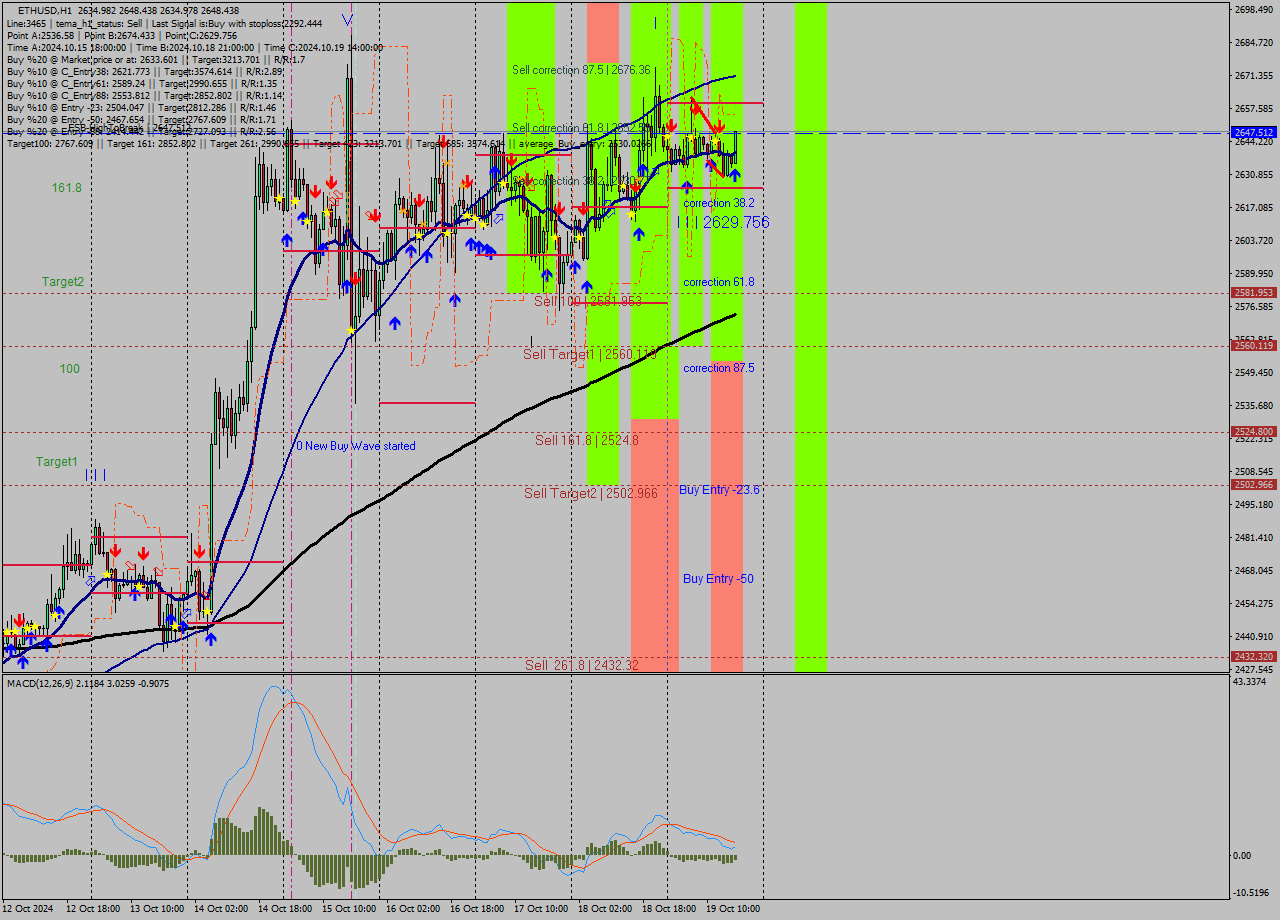Image resolution: width=1280 pixels, height=920 pixels.
Task: Click the '12 Oct 2024' time axis label
Action: (x=30, y=909)
